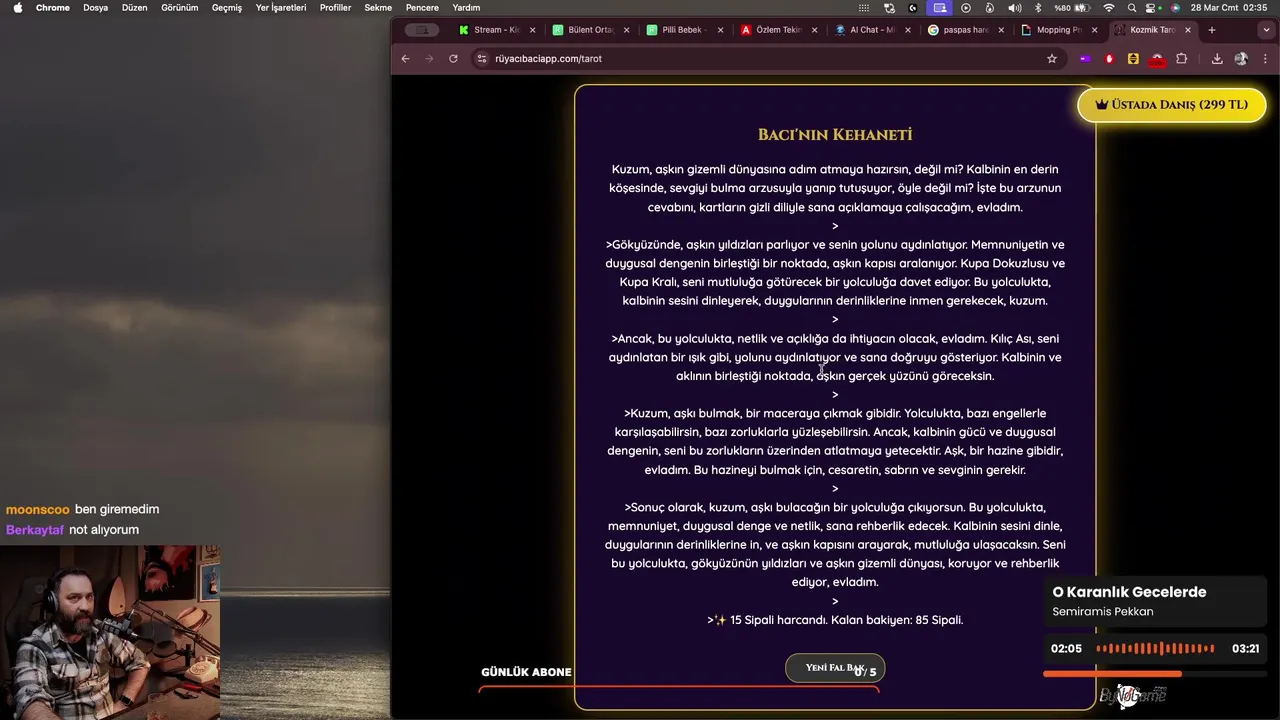Viewport: 1280px width, 720px height.
Task: Open the Düzen menu
Action: coord(135,7)
